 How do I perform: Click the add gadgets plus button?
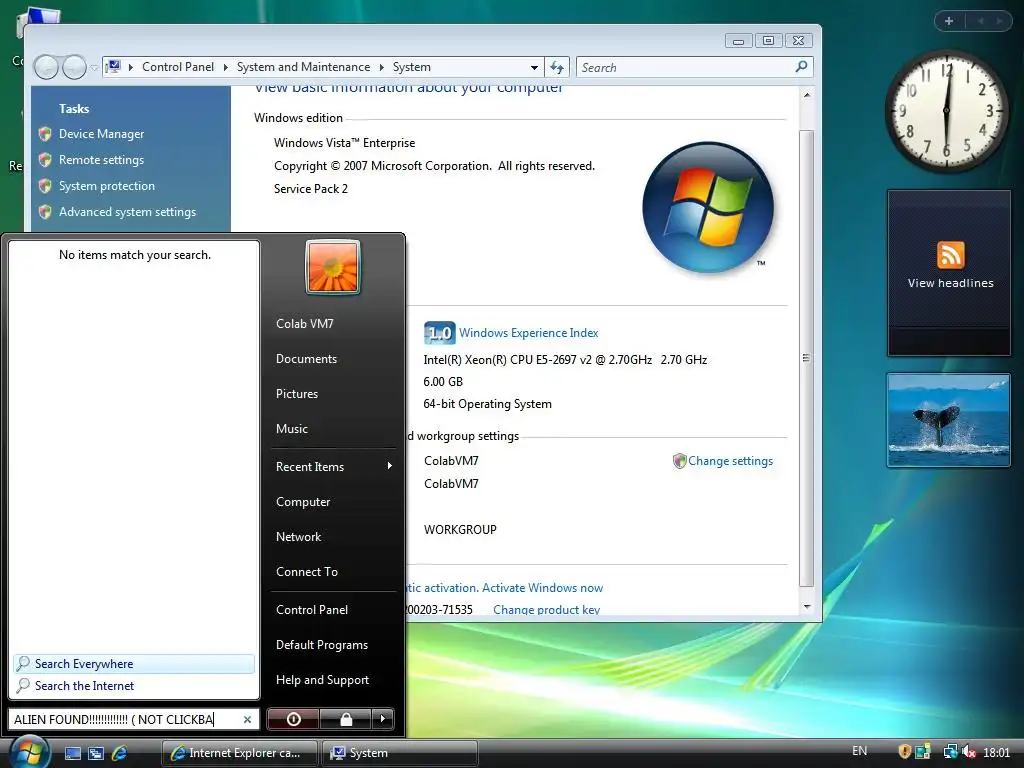[x=949, y=21]
